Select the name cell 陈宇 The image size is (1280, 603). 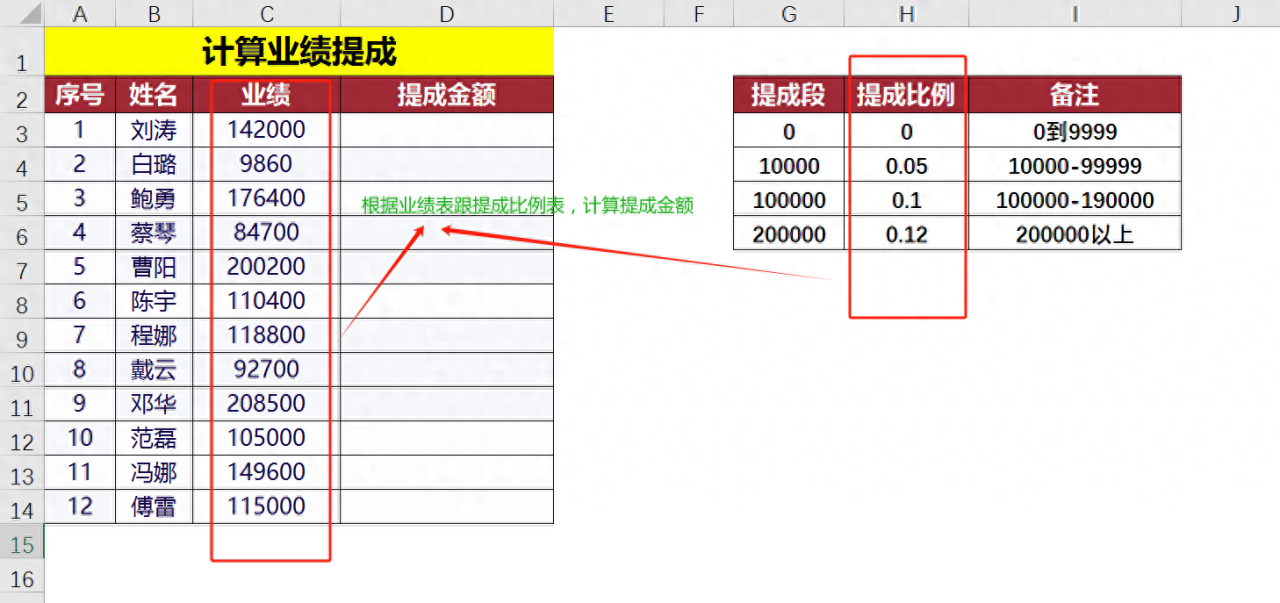click(154, 301)
